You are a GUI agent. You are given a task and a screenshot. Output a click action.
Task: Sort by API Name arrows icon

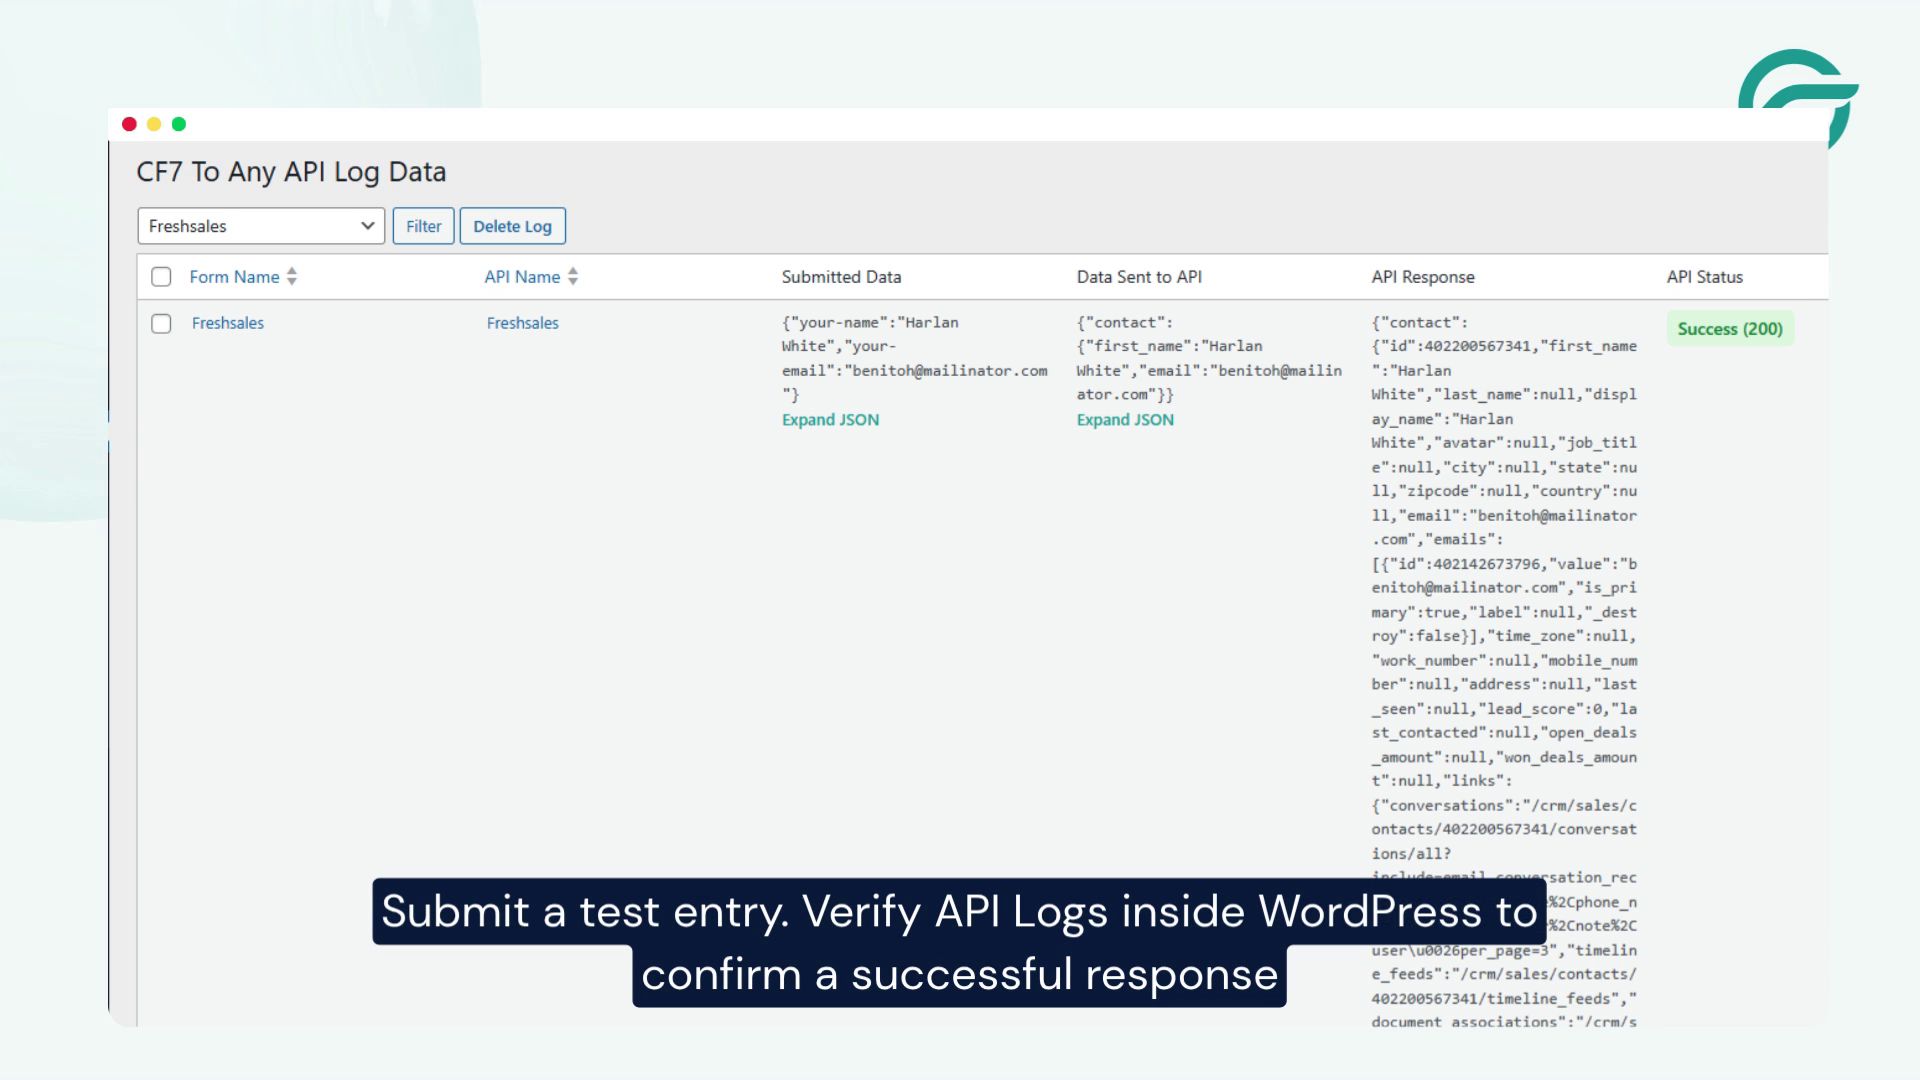573,276
